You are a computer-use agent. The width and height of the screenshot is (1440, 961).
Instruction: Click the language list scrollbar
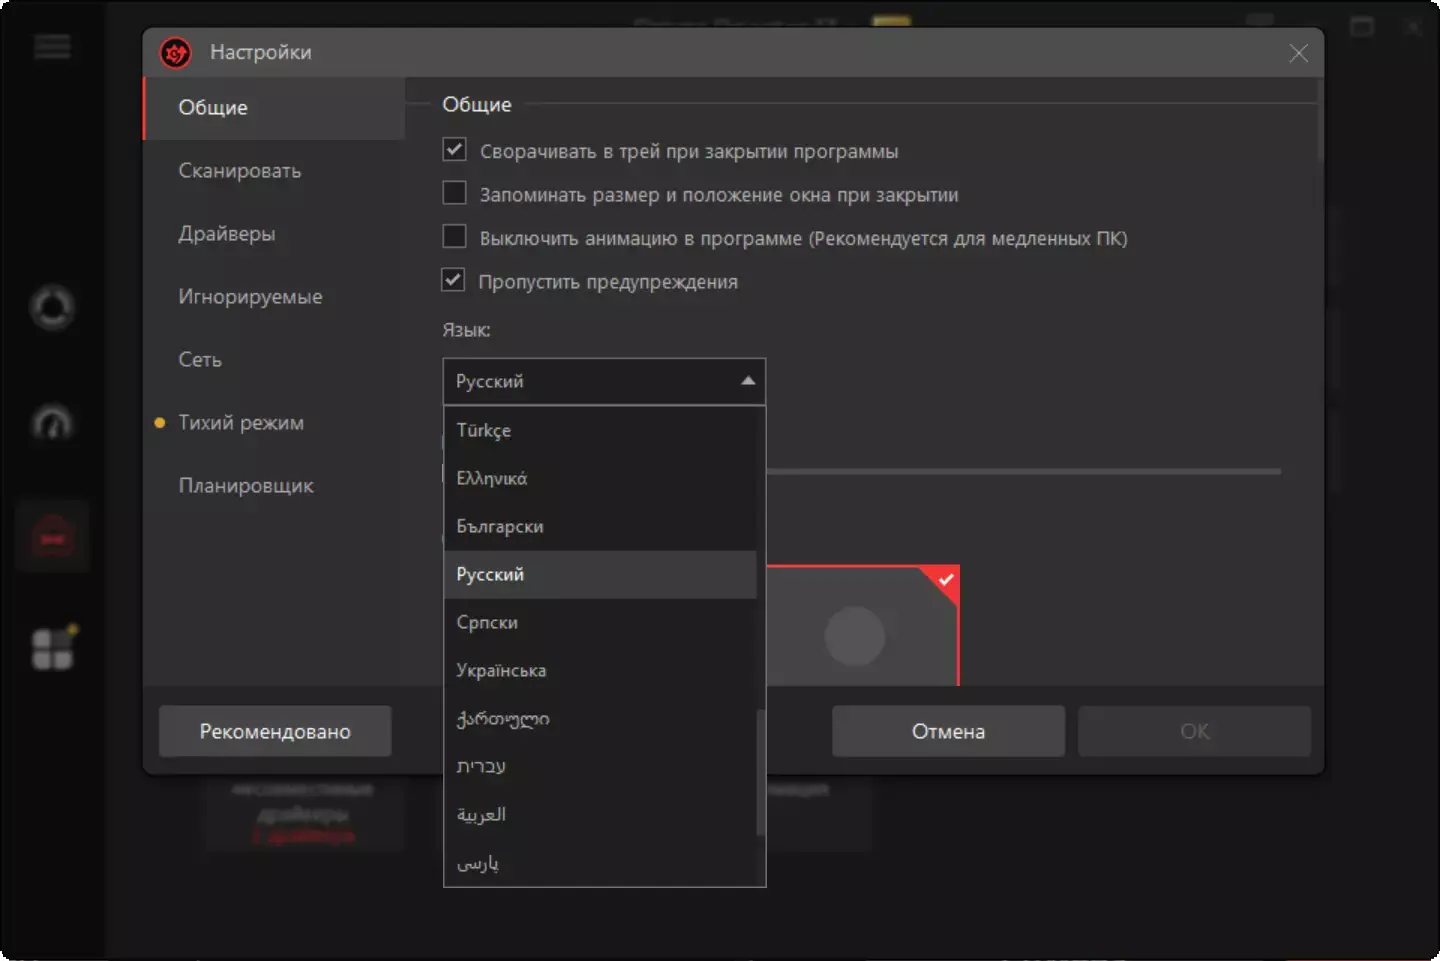pyautogui.click(x=761, y=772)
